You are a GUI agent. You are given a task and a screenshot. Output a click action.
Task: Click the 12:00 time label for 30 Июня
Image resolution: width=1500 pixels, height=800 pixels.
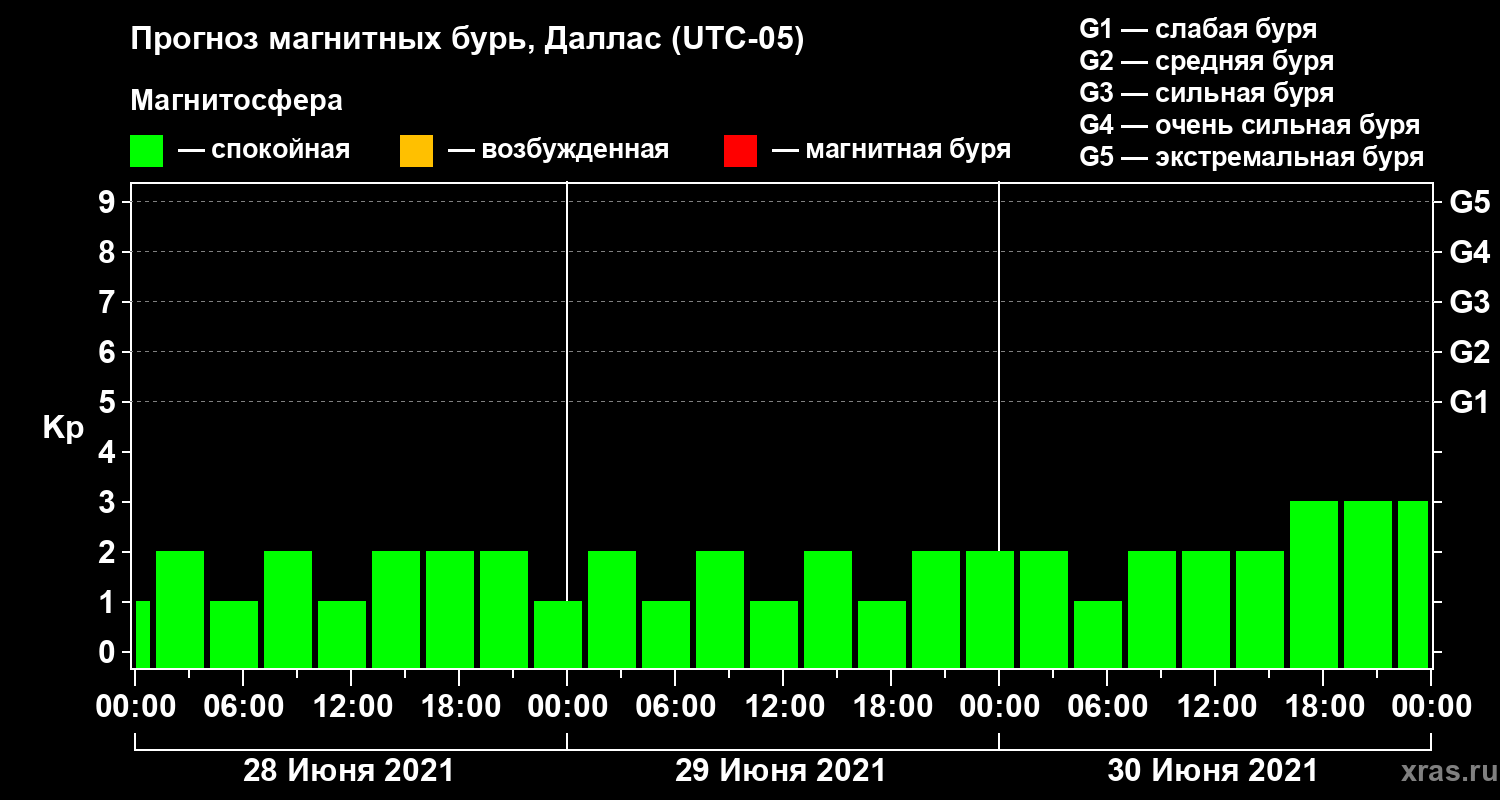(x=1215, y=706)
